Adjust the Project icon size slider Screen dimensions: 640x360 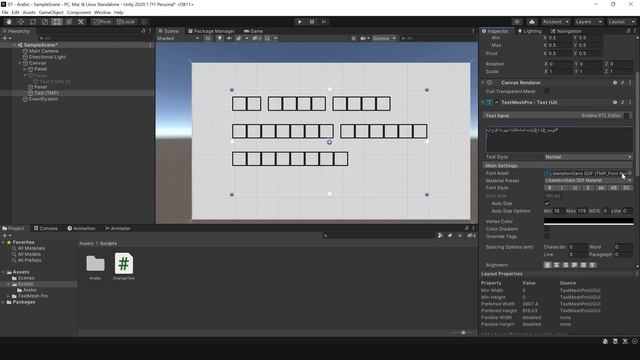click(x=462, y=333)
